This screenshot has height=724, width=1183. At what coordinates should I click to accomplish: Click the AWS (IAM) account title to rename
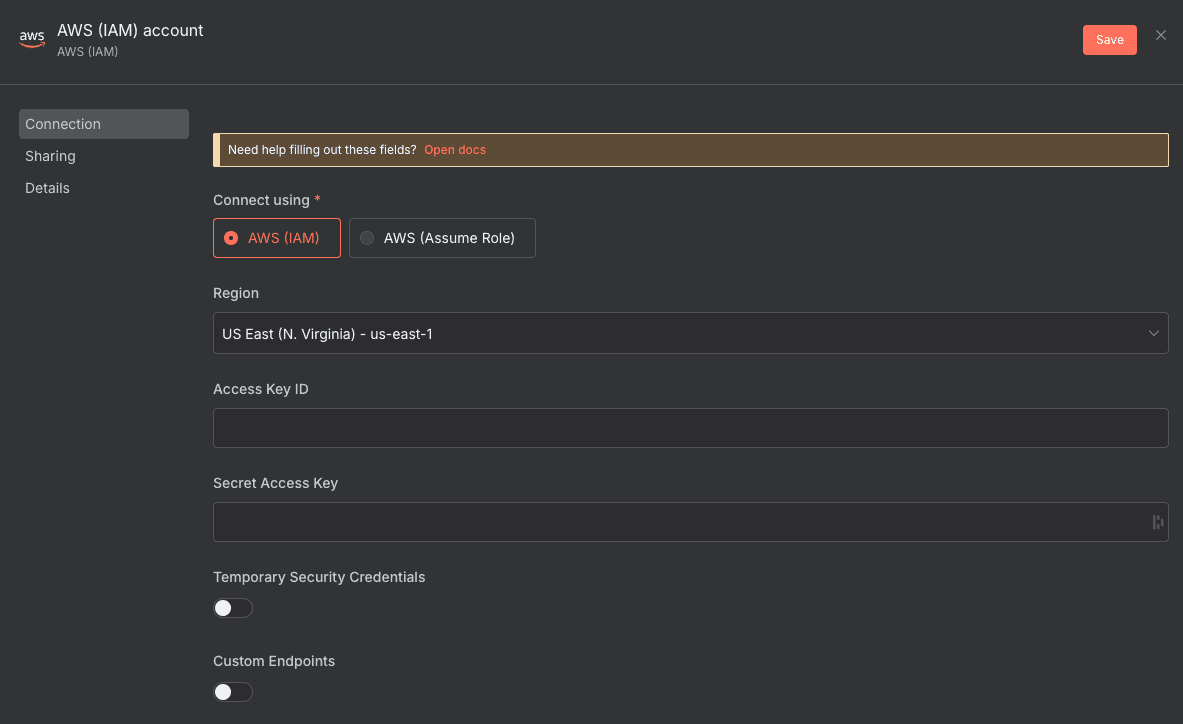[130, 30]
